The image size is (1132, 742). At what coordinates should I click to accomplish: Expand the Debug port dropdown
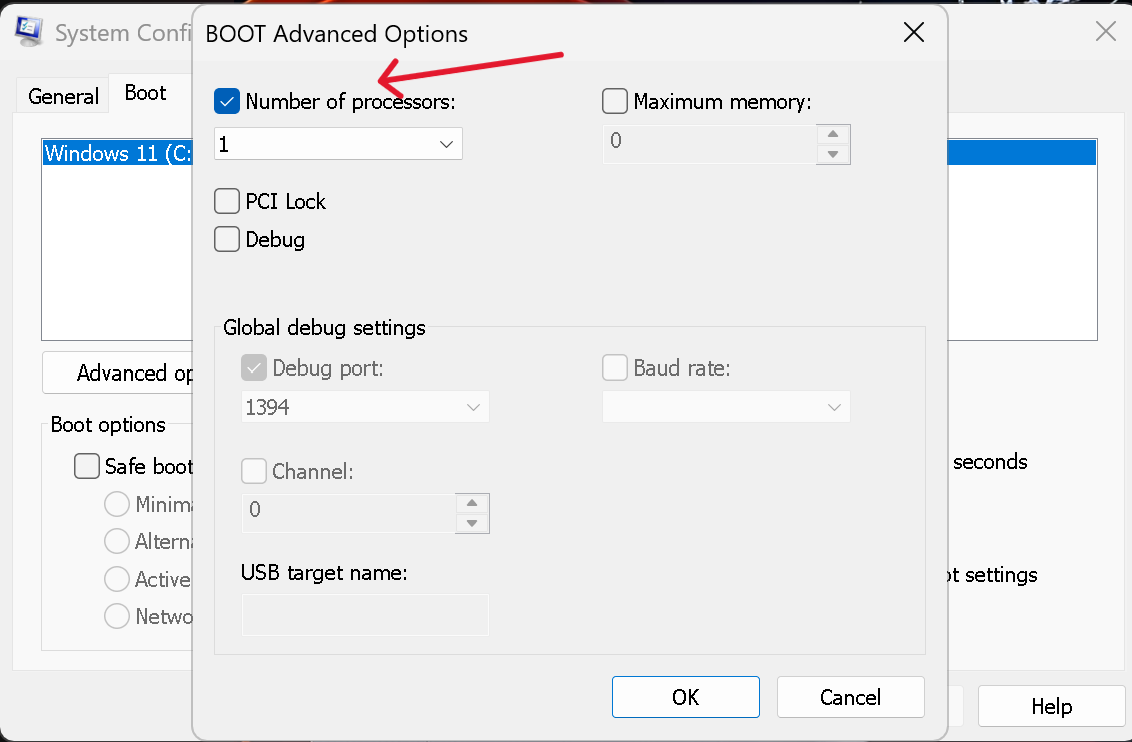[365, 407]
